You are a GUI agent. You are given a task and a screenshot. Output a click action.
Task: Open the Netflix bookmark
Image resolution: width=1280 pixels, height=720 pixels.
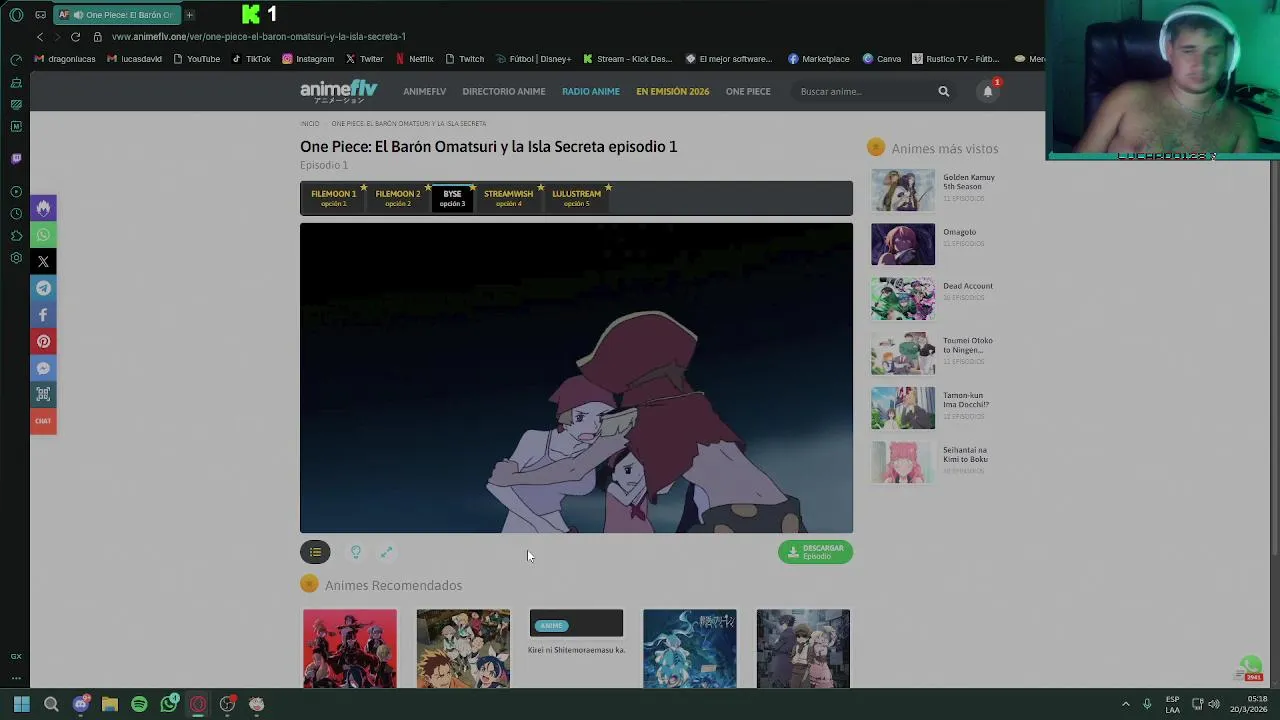click(x=414, y=59)
